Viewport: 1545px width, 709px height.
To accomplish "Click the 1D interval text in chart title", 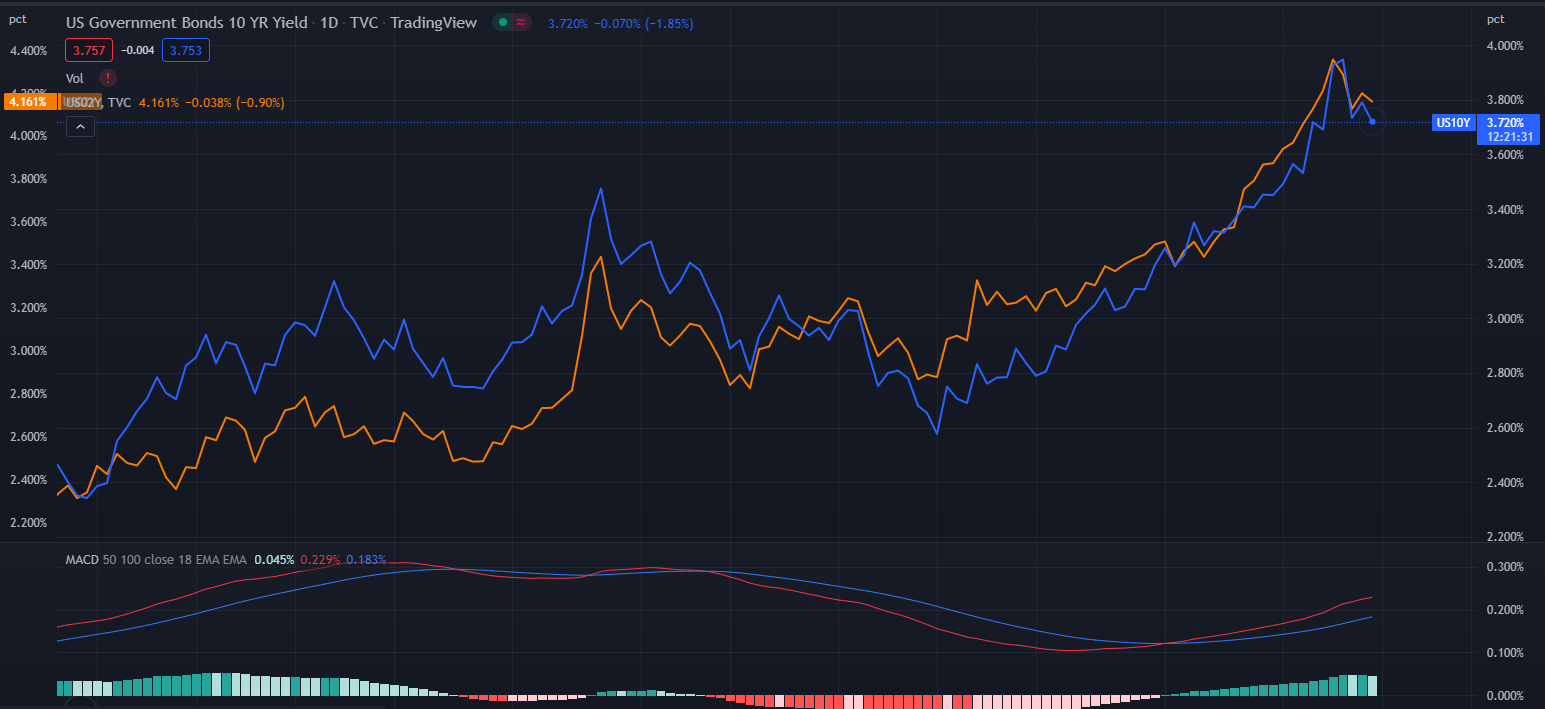I will click(328, 22).
